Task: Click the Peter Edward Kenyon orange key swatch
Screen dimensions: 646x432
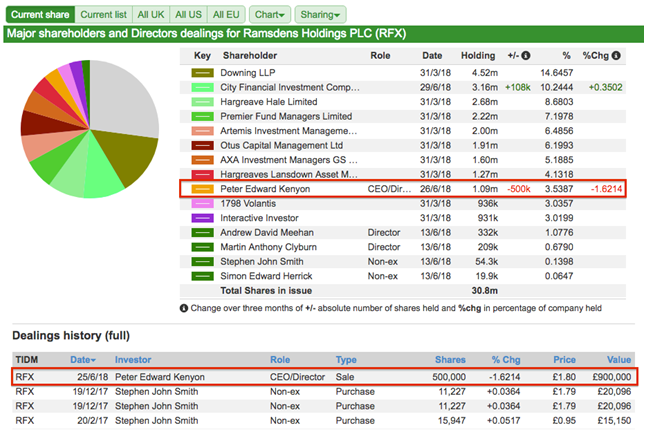Action: coord(202,189)
